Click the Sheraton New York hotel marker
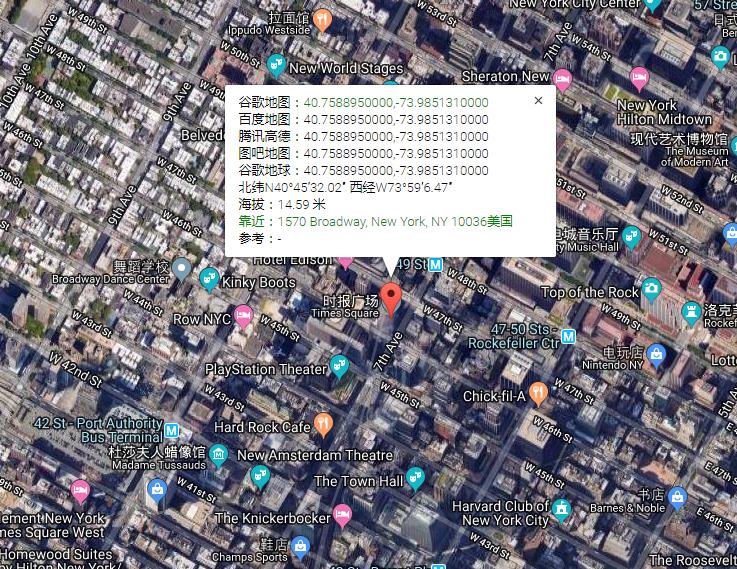Screen dimensions: 737x569 click(x=562, y=80)
